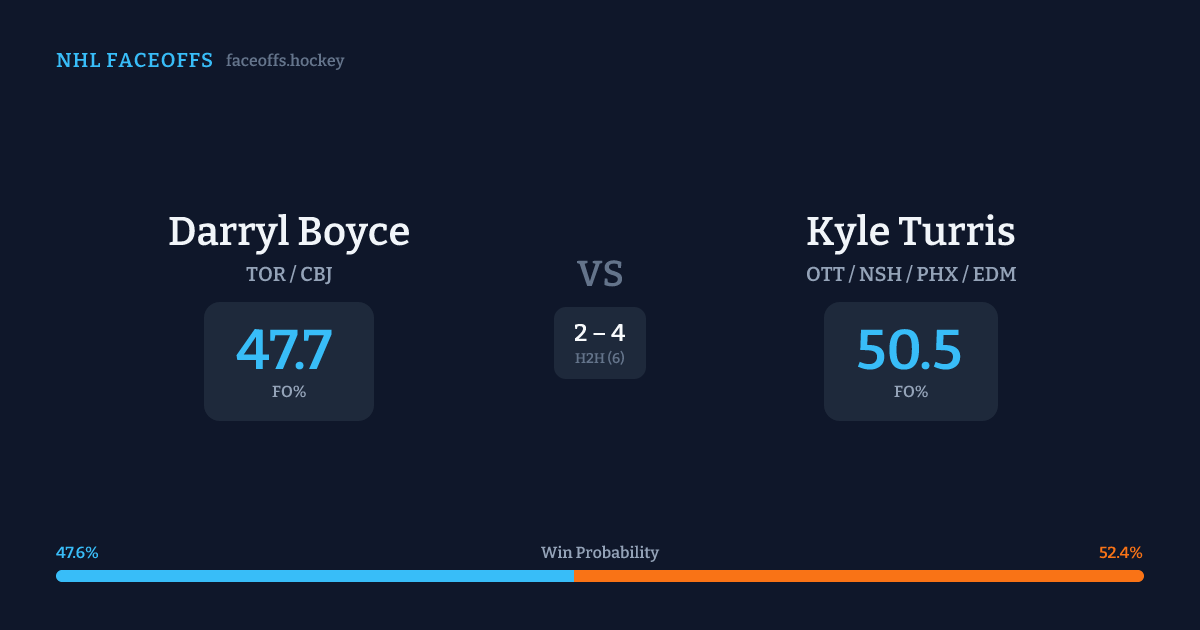This screenshot has width=1200, height=630.
Task: Click the OTT / NSH / PHX / EDM team line
Action: tap(911, 274)
